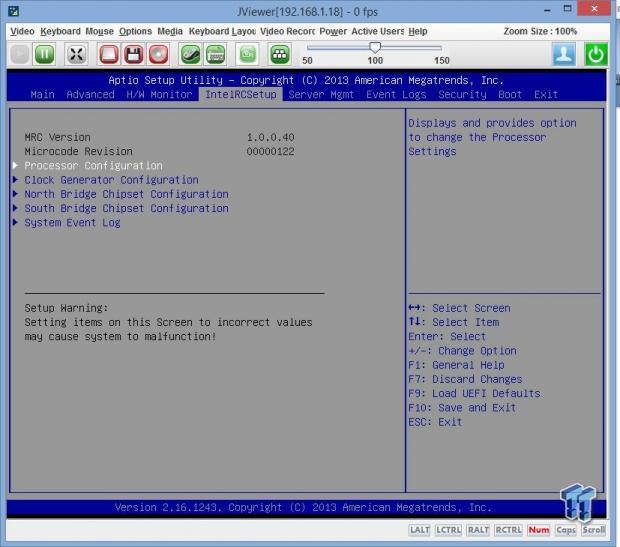Toggle Scroll lock status indicator
The width and height of the screenshot is (620, 547).
(x=593, y=530)
